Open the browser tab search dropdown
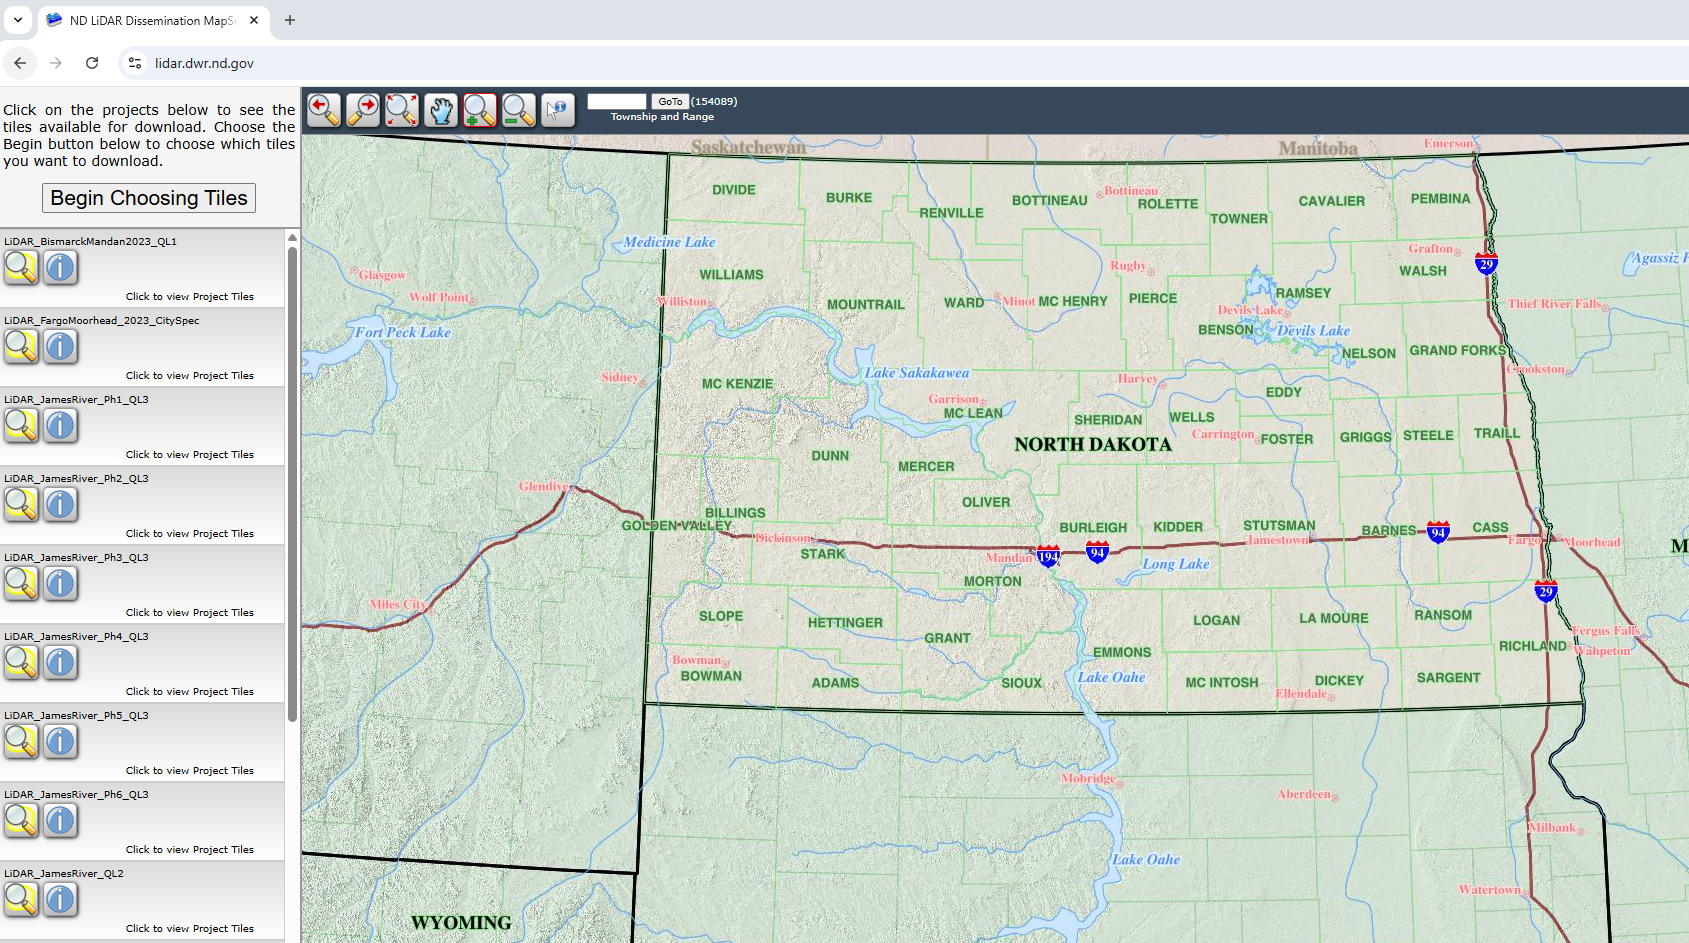Image resolution: width=1689 pixels, height=943 pixels. (18, 20)
